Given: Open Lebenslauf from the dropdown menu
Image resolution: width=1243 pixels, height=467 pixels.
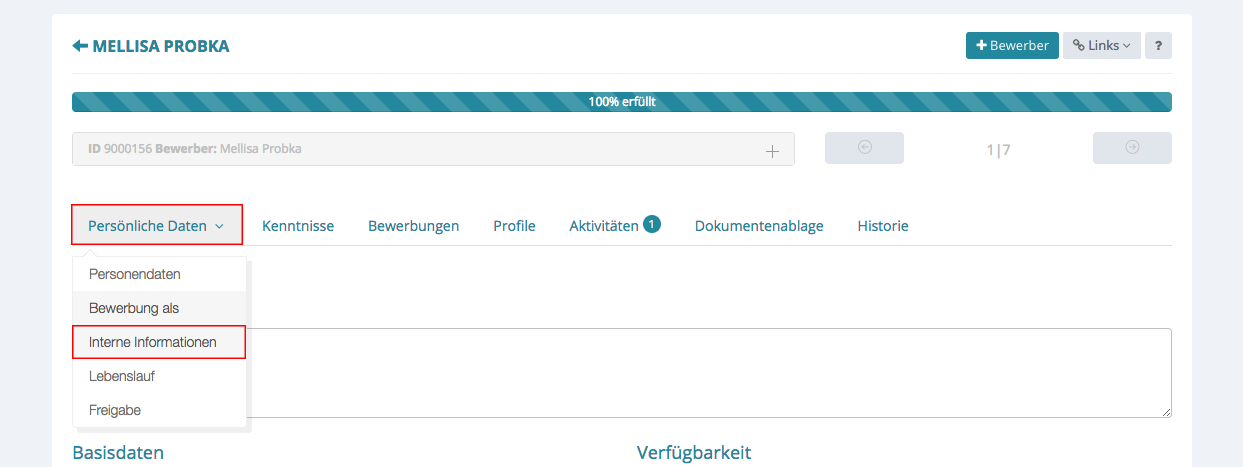Looking at the screenshot, I should tap(122, 376).
